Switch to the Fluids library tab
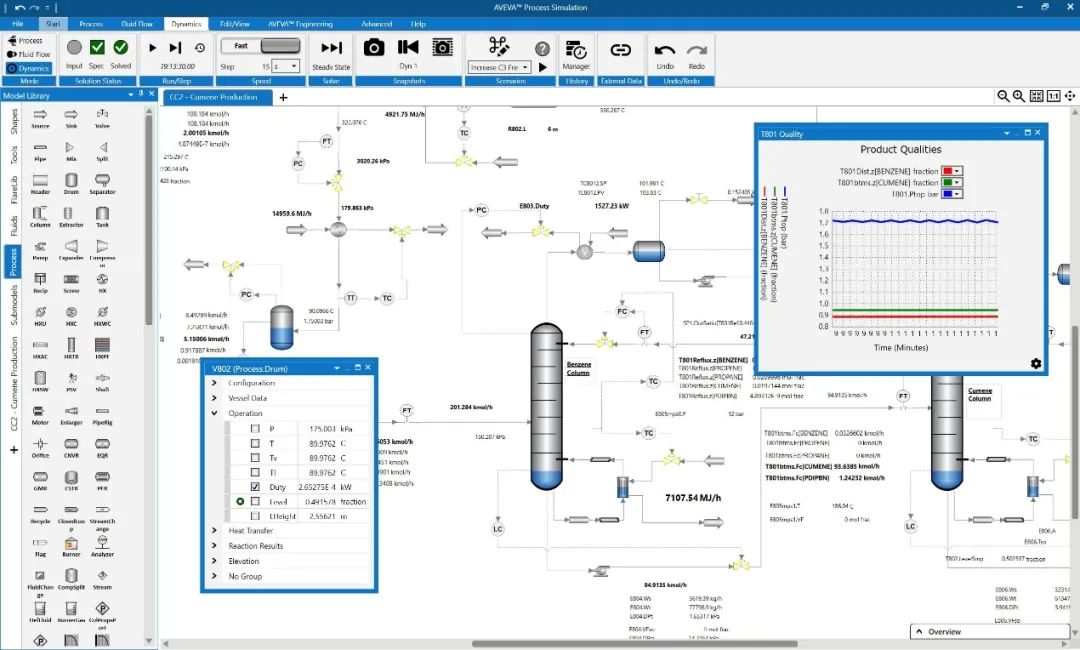 [14, 226]
